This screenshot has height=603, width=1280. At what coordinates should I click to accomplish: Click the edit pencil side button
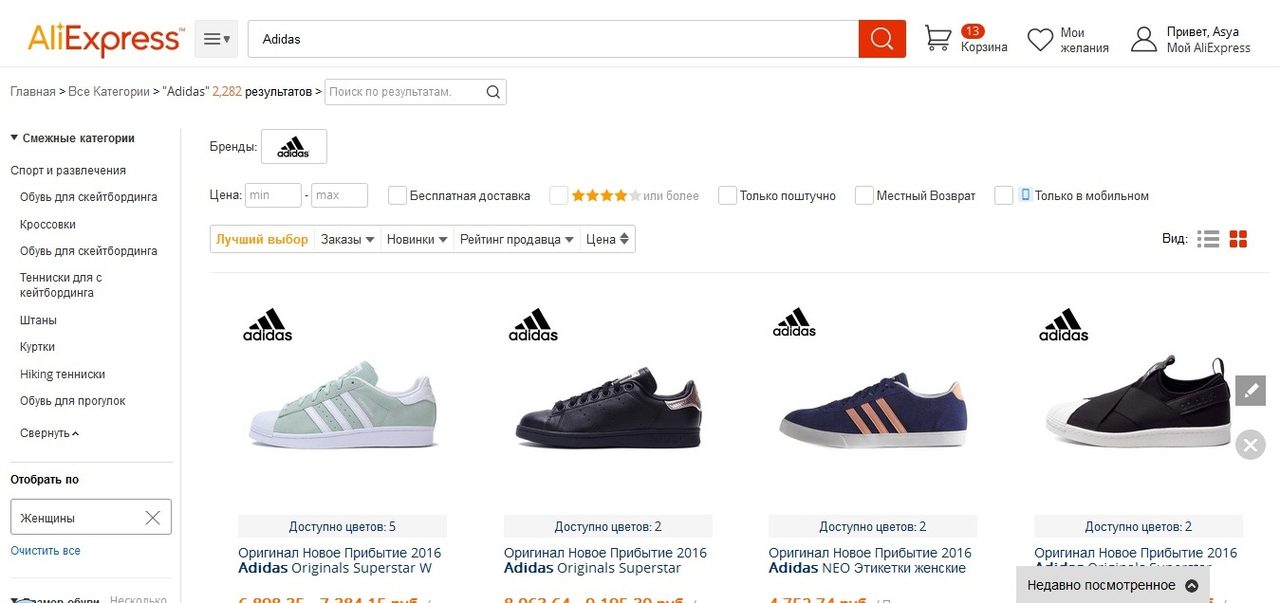1250,391
